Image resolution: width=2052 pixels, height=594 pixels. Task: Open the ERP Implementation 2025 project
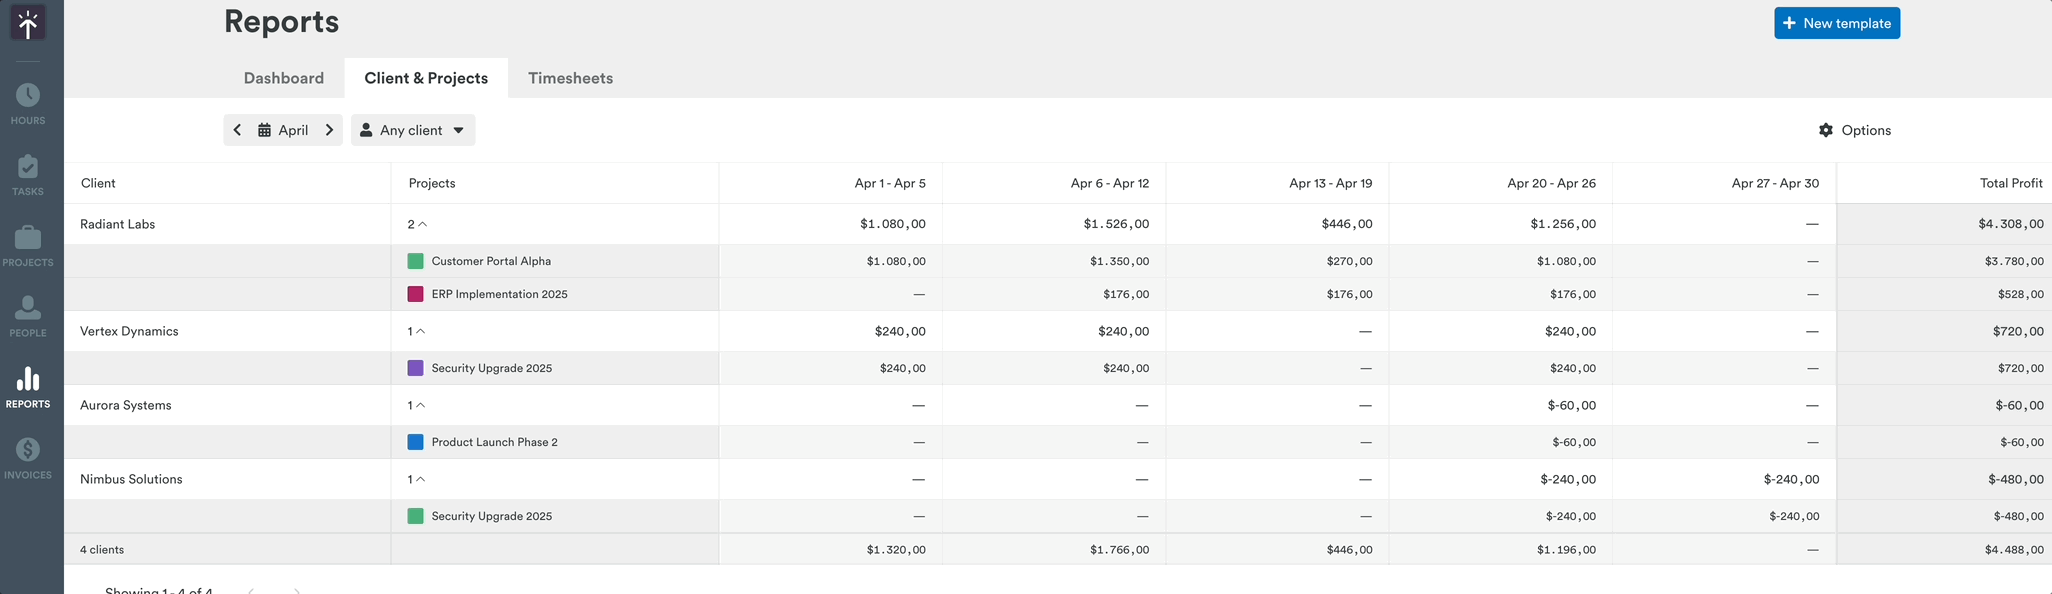(x=499, y=294)
